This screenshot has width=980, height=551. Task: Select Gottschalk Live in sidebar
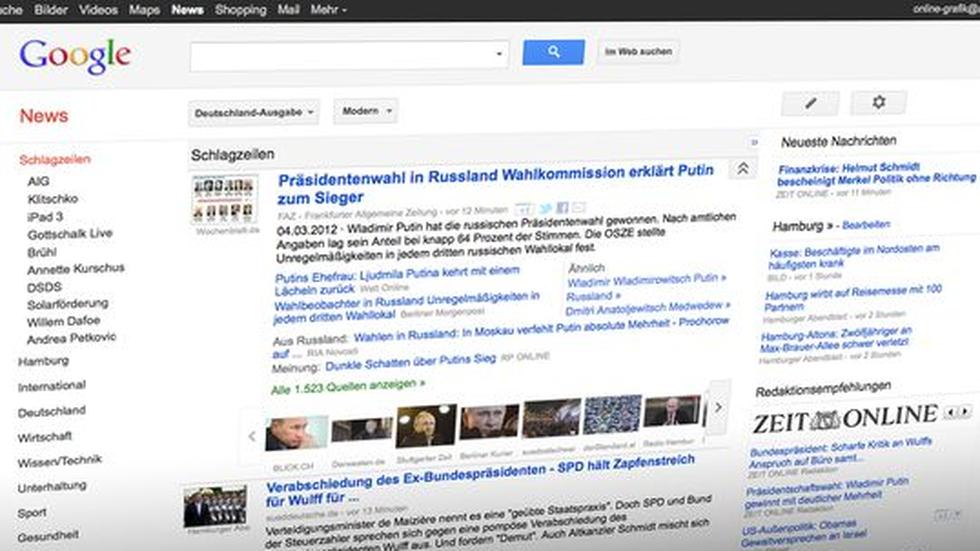(x=70, y=234)
